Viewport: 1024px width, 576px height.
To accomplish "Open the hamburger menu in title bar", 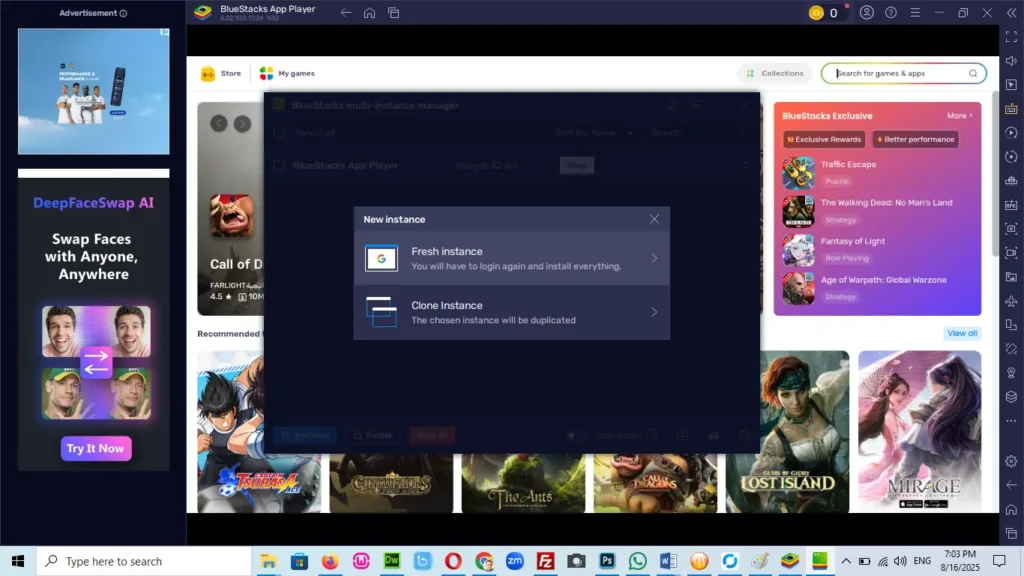I will click(x=914, y=13).
